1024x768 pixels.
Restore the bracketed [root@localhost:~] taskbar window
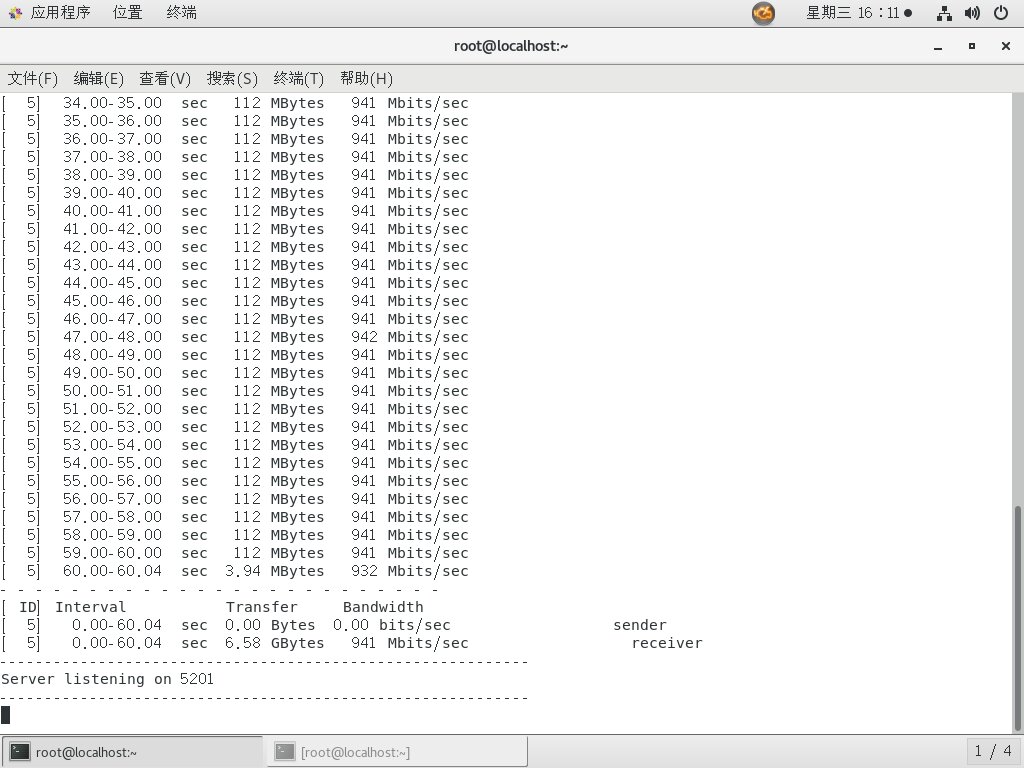point(397,752)
